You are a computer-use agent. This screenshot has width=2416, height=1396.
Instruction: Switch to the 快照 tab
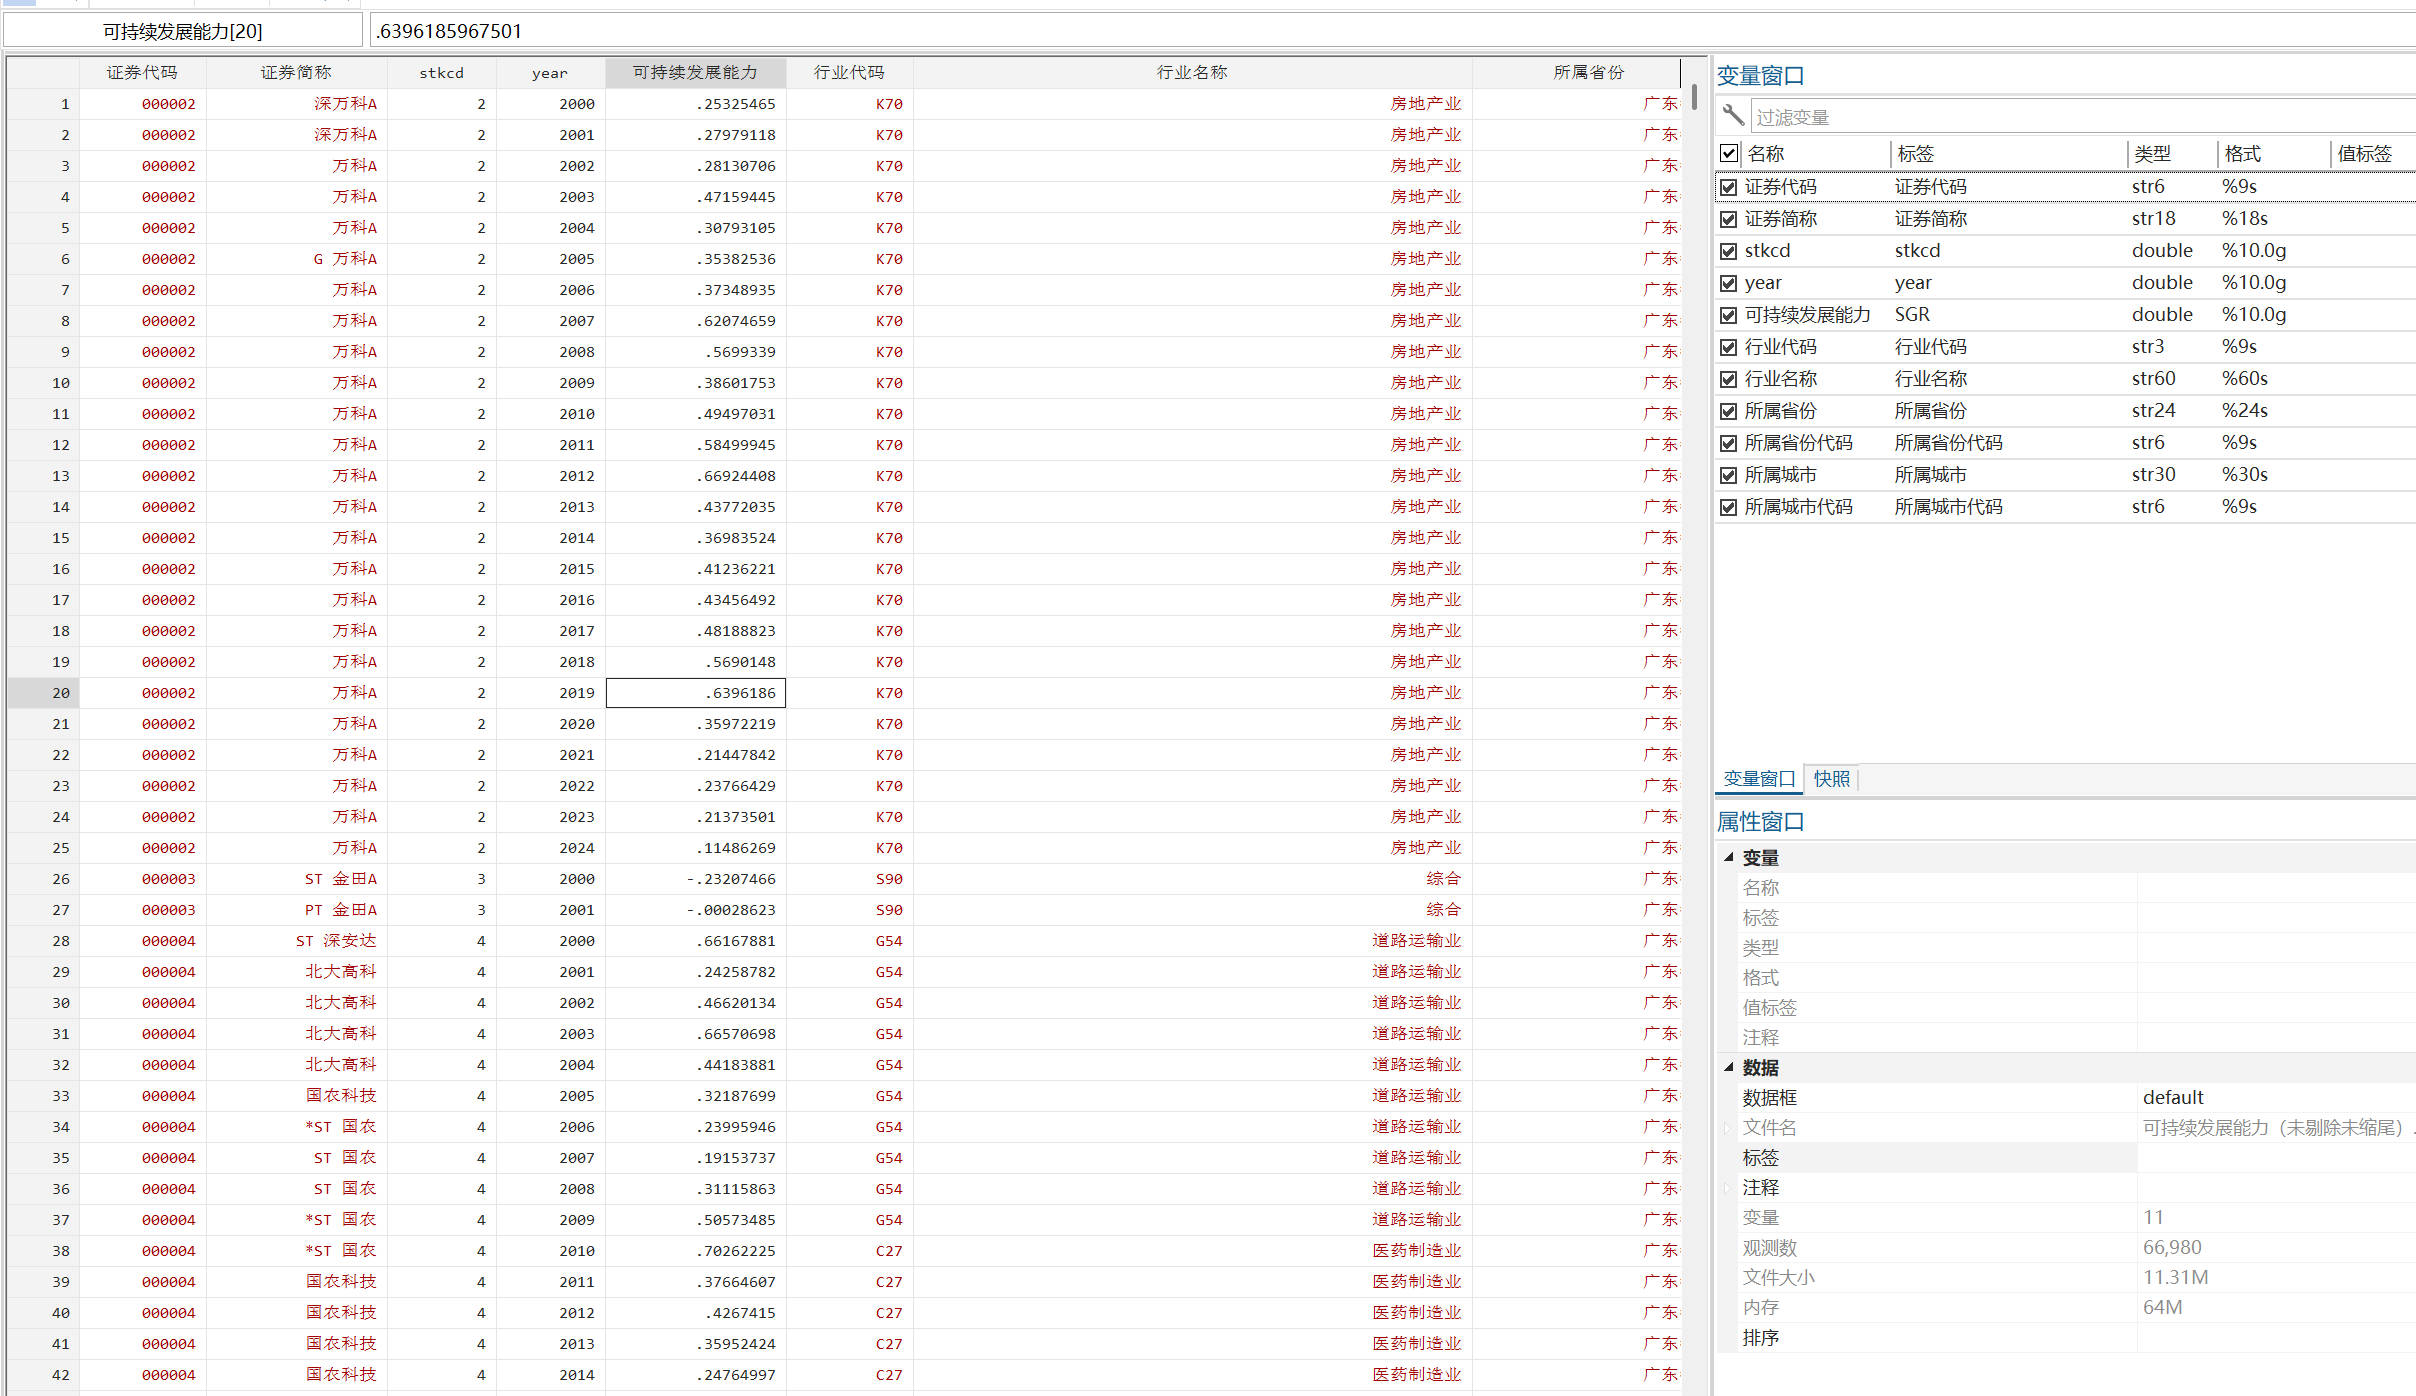[x=1831, y=779]
